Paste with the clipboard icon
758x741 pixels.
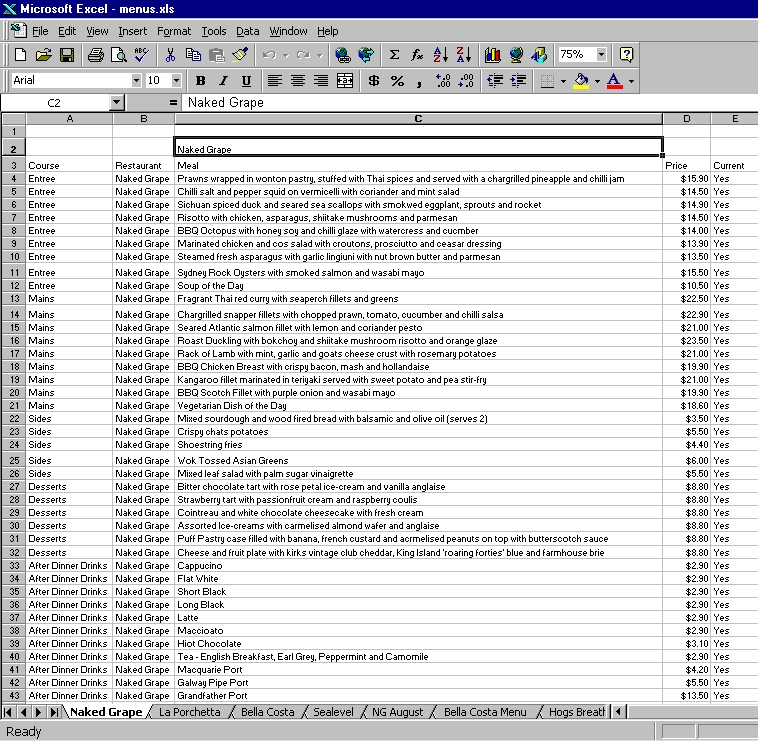click(217, 55)
